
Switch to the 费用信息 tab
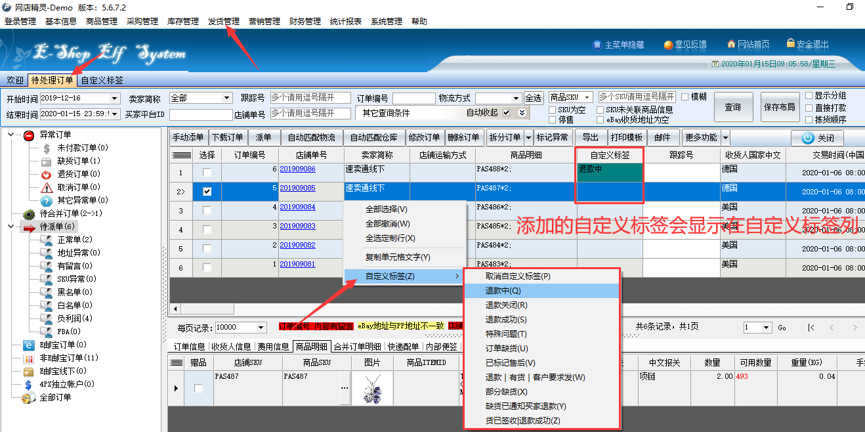pyautogui.click(x=274, y=346)
